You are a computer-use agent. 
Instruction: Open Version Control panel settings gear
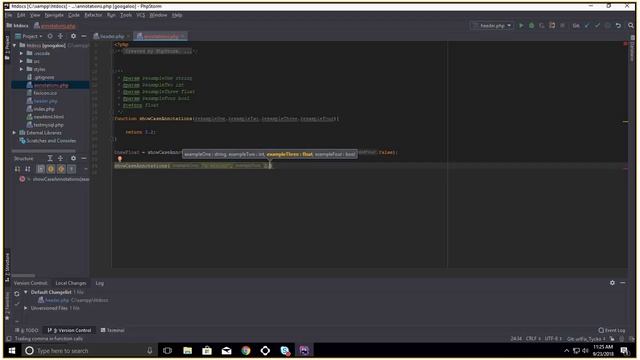(612, 282)
